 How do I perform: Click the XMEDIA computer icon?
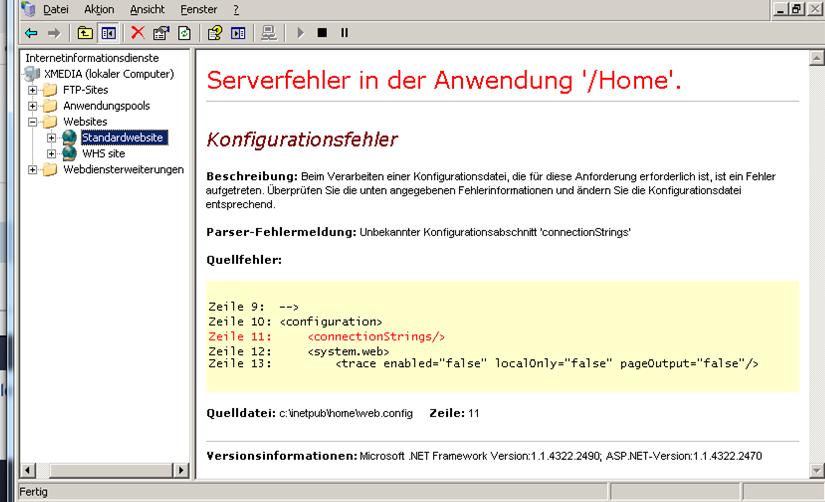point(33,74)
